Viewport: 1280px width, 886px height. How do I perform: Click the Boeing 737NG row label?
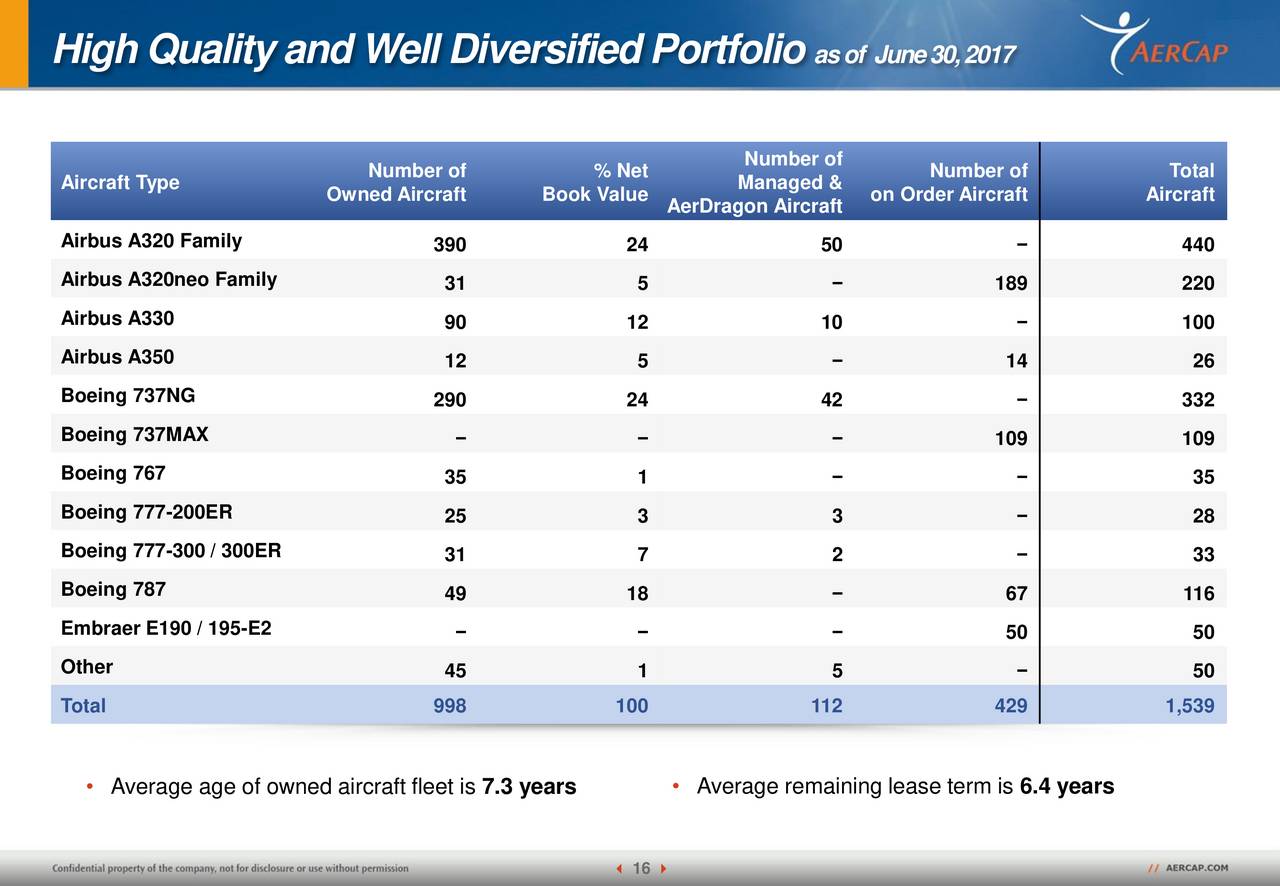click(x=128, y=395)
